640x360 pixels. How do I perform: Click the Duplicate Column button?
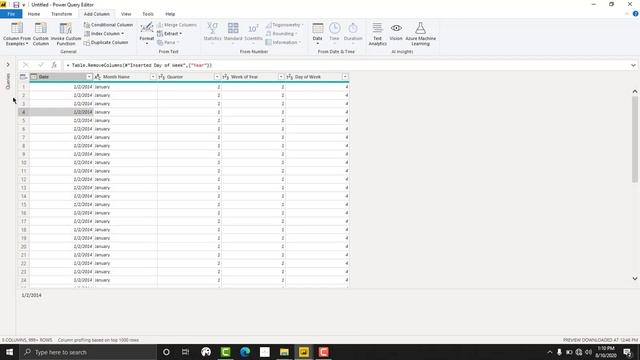coord(106,42)
